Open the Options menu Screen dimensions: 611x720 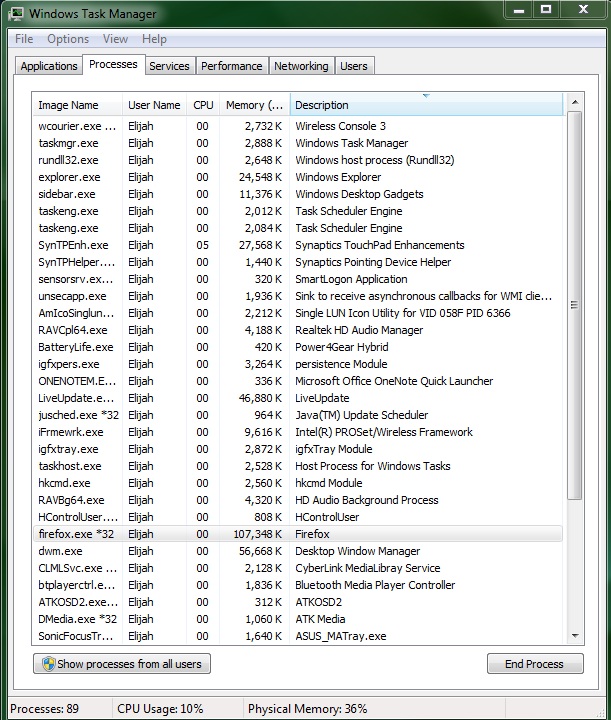(68, 39)
